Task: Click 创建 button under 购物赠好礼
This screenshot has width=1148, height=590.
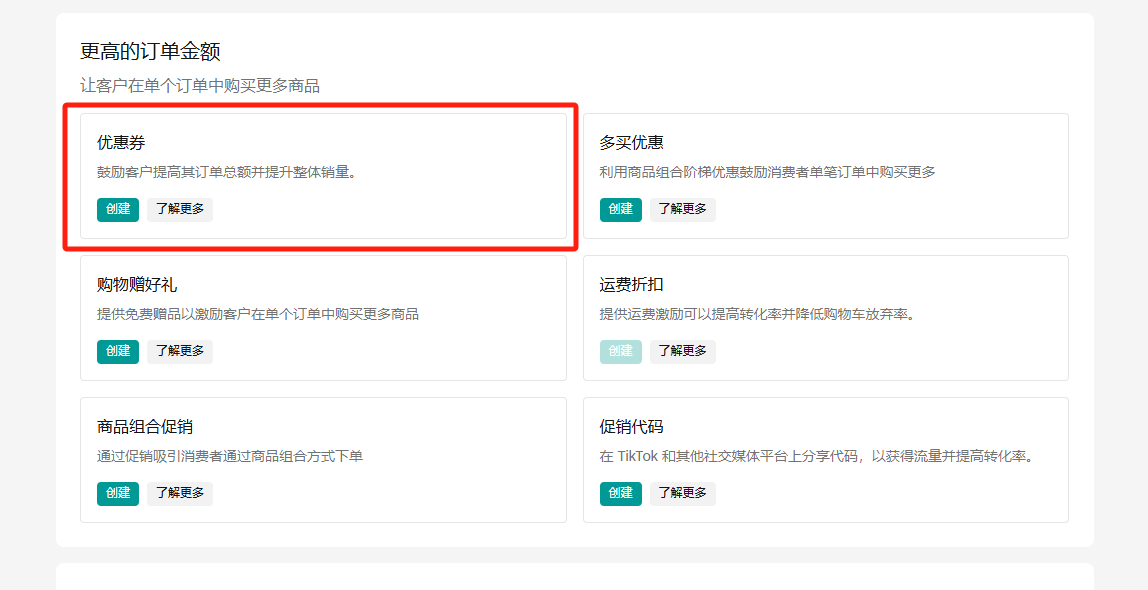Action: [x=118, y=351]
